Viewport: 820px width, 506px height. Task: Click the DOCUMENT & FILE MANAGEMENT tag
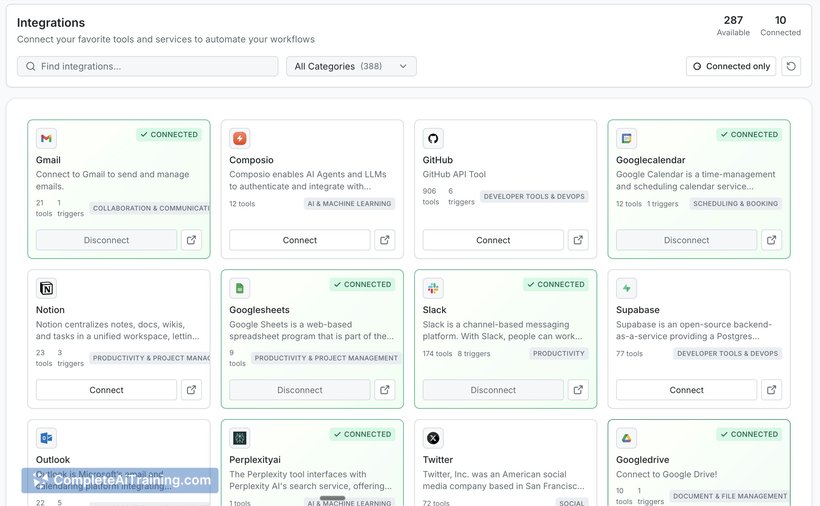tap(730, 496)
